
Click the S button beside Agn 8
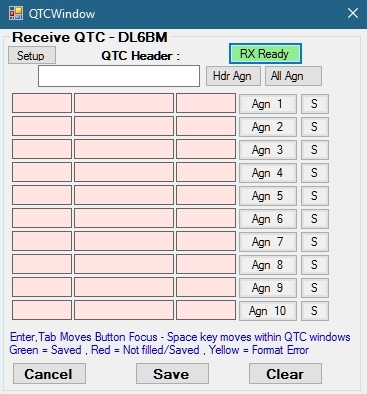pyautogui.click(x=315, y=265)
